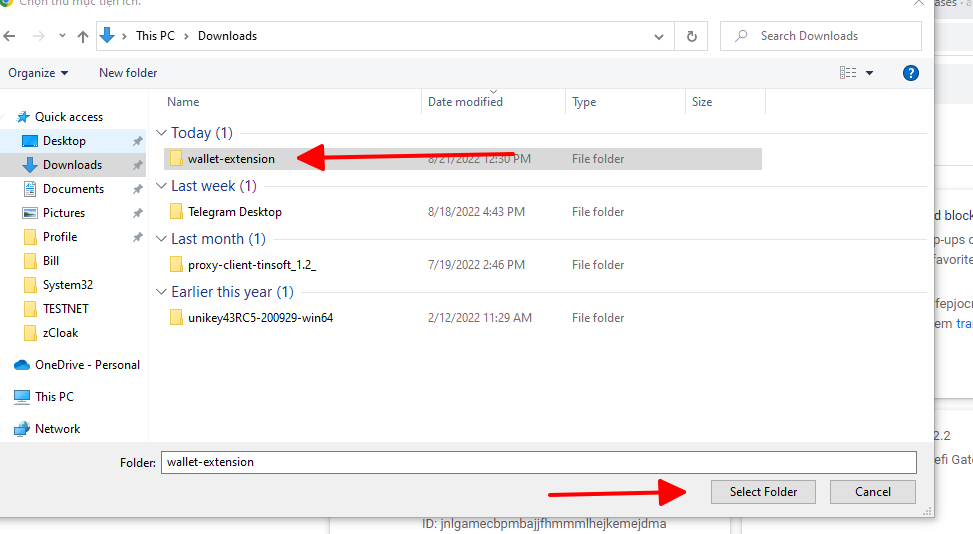Click the Up one level arrow
This screenshot has height=534, width=973.
click(x=83, y=36)
